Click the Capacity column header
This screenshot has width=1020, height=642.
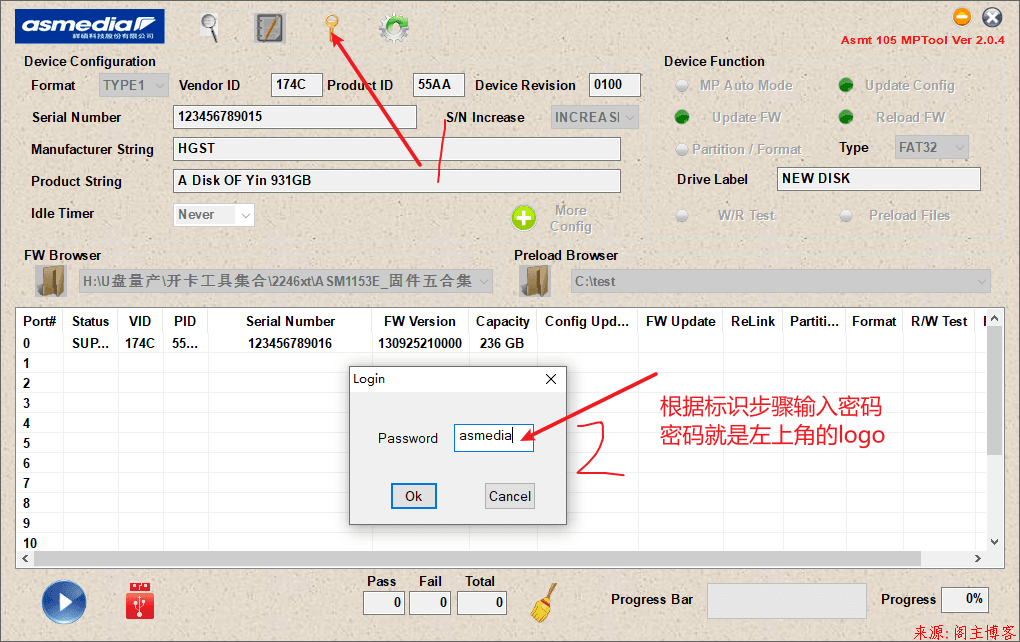tap(502, 321)
